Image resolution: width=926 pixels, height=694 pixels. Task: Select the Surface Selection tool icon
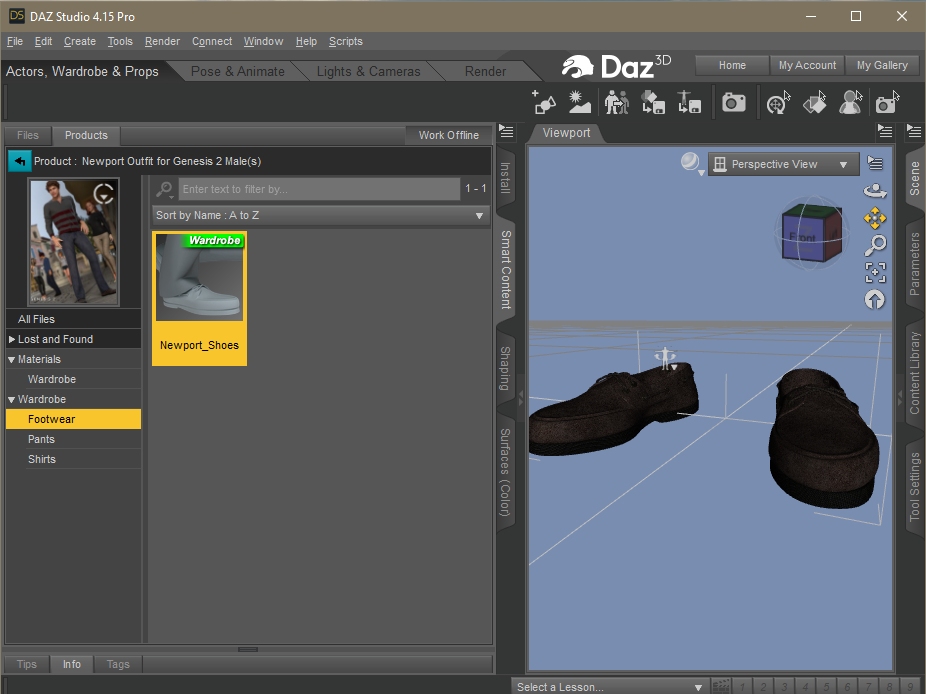click(814, 102)
